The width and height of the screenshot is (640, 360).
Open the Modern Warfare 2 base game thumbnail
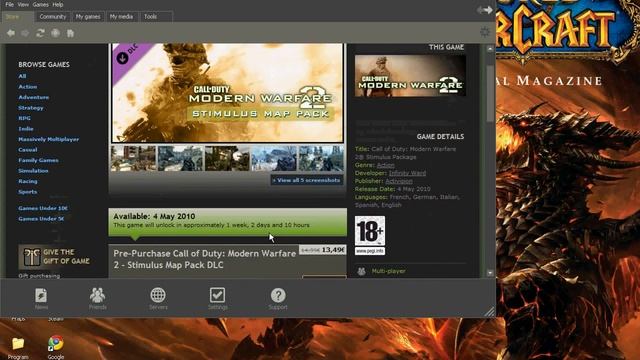click(x=410, y=76)
